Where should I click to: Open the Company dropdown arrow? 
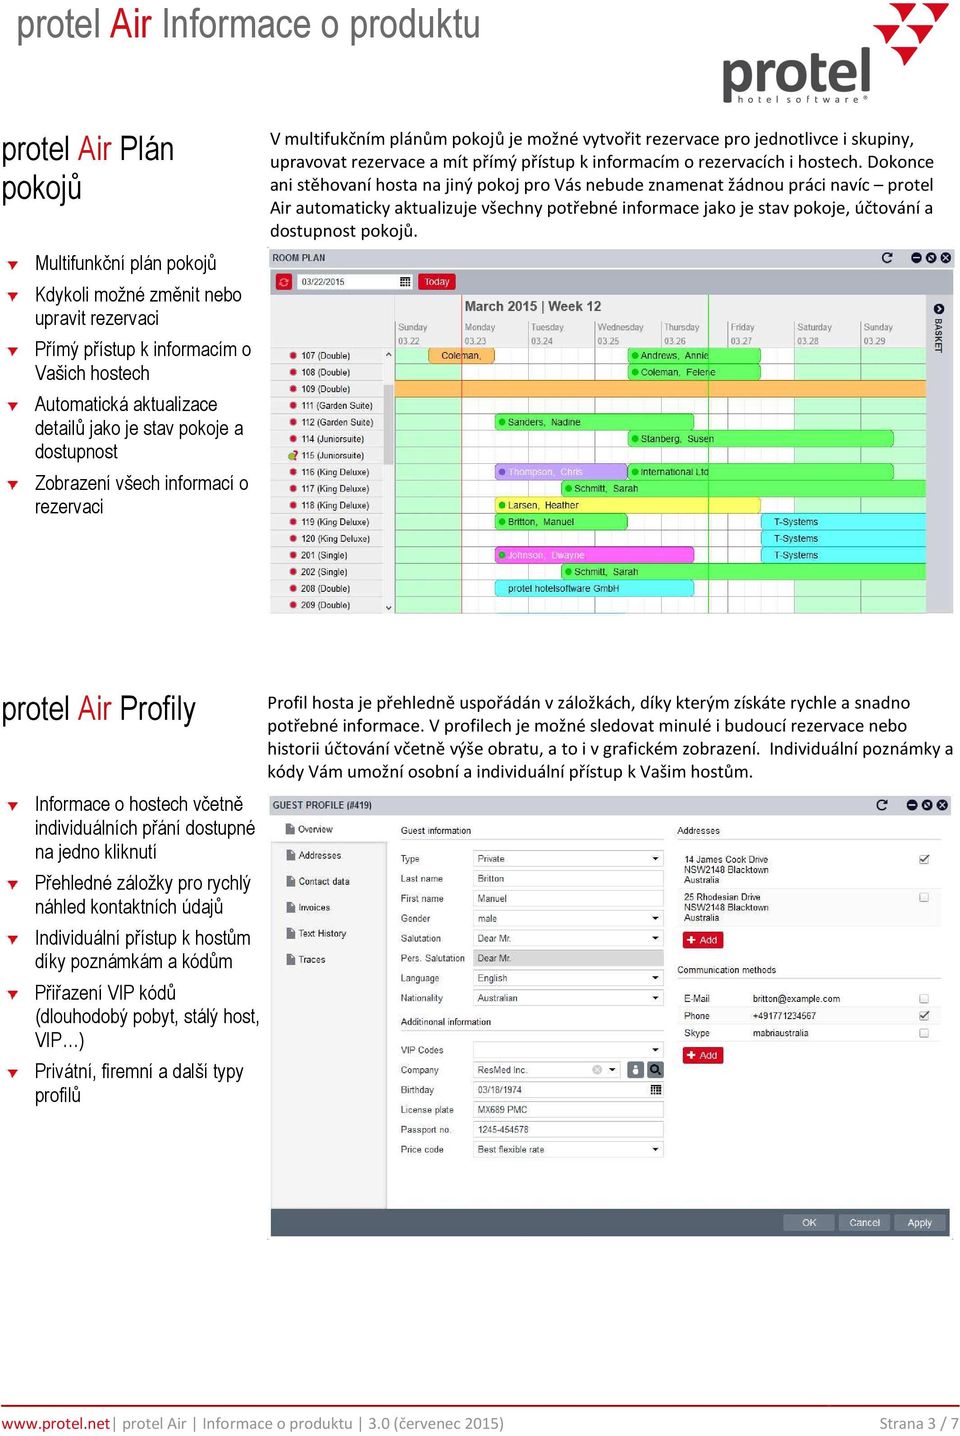coord(612,1070)
